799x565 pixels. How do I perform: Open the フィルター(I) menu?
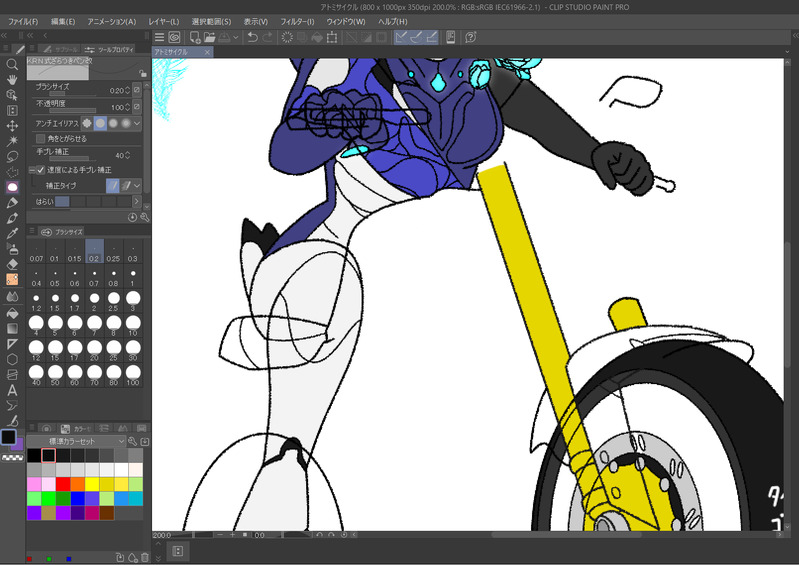pos(297,21)
